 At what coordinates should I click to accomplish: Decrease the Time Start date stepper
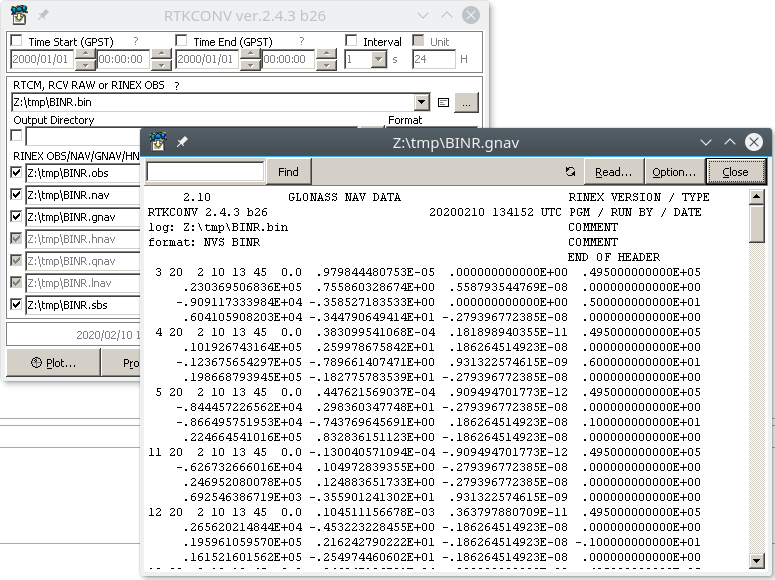click(x=86, y=64)
